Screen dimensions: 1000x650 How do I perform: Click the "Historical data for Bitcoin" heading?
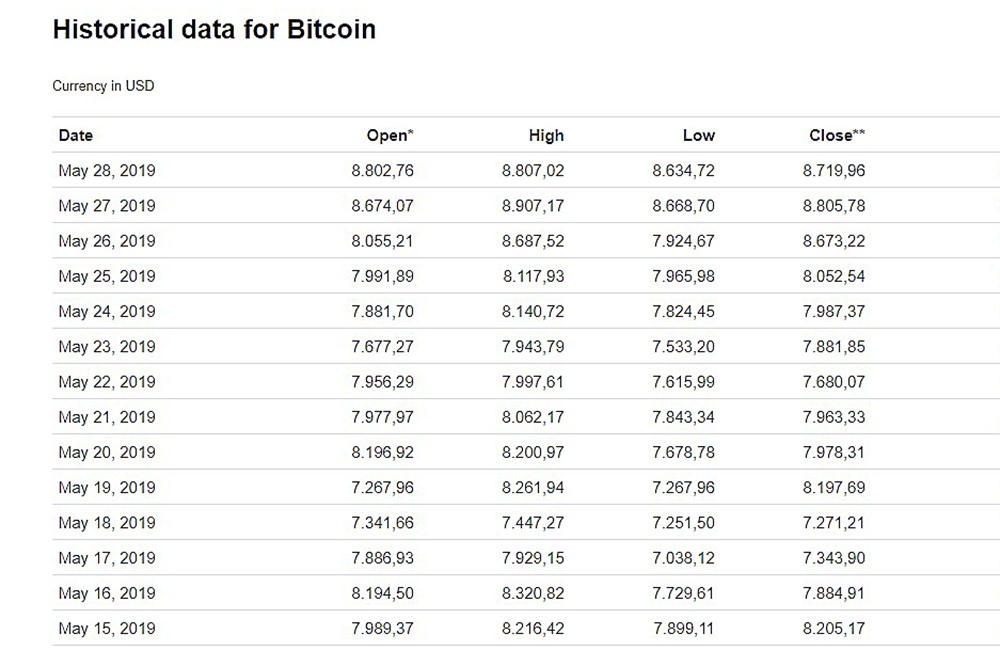(x=214, y=29)
